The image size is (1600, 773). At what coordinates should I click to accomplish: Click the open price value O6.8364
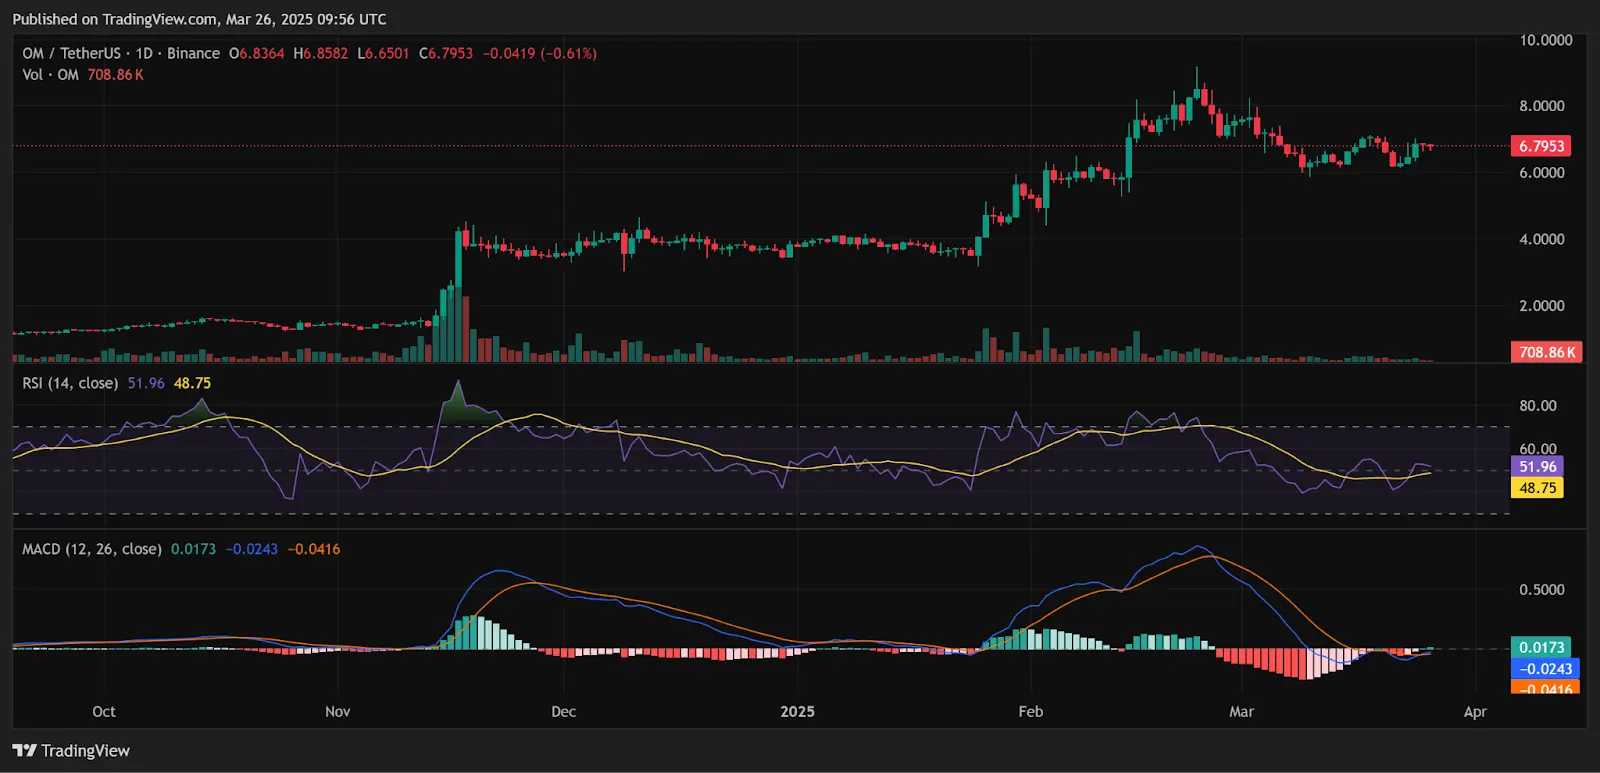pos(257,53)
